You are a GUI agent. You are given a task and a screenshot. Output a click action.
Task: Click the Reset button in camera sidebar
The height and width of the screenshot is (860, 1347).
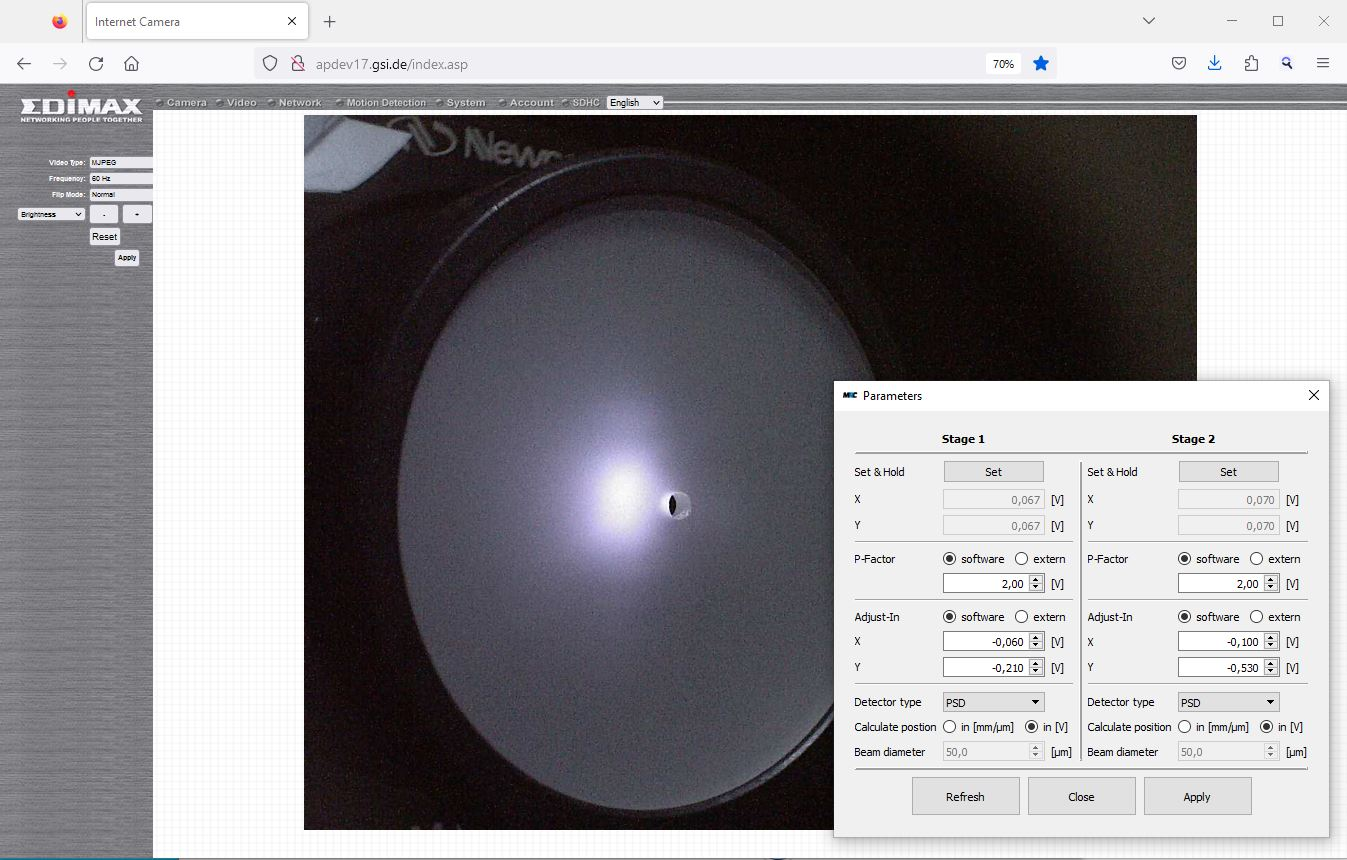coord(104,237)
